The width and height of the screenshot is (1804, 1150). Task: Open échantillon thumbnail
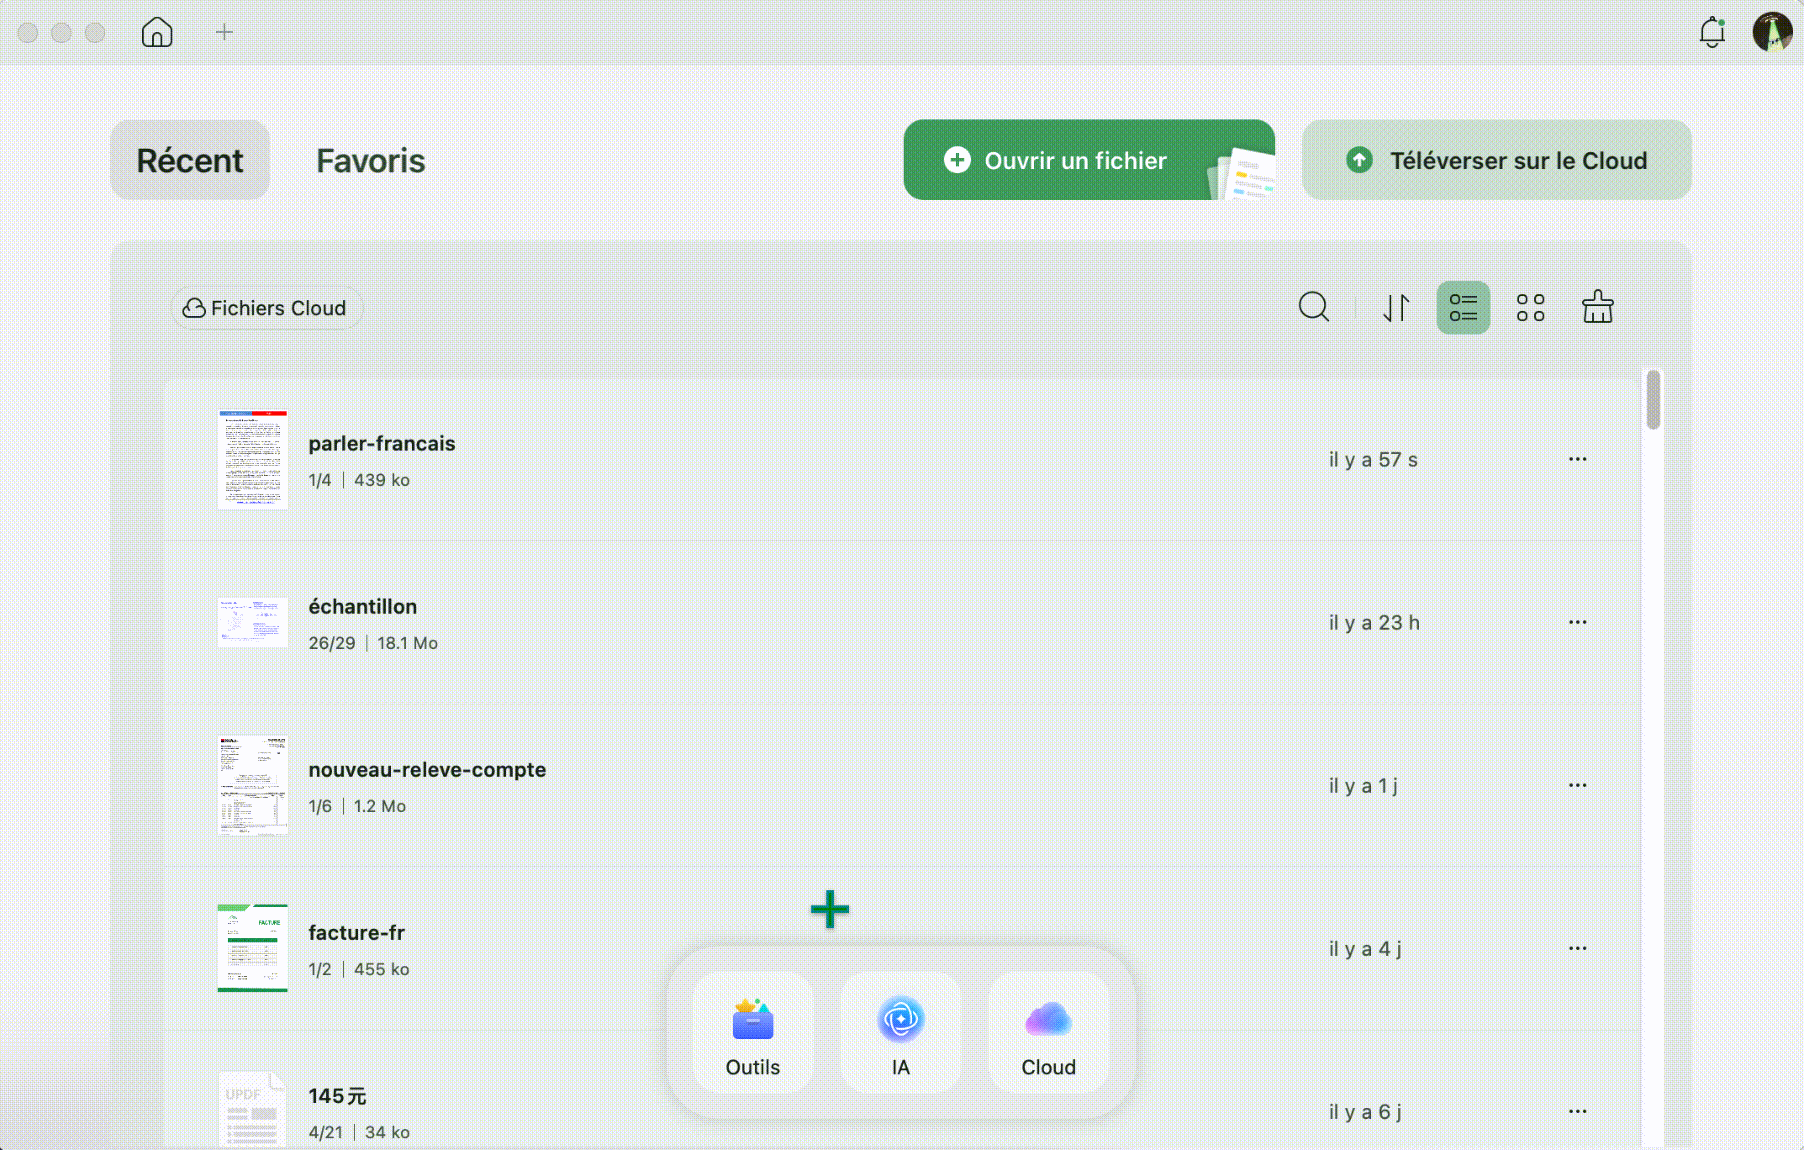click(x=253, y=622)
